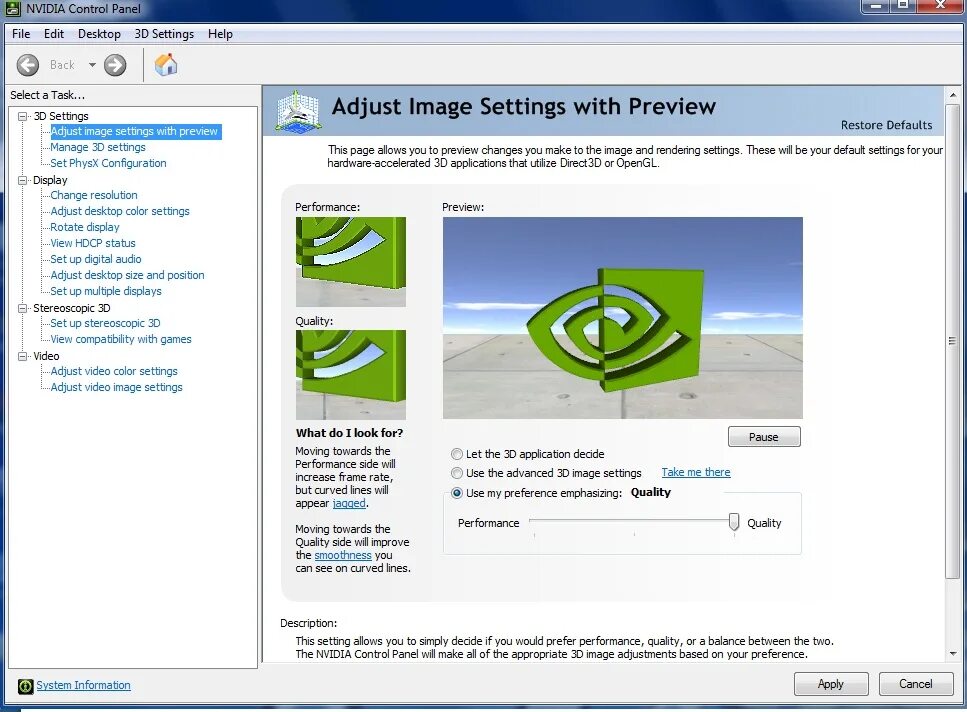The height and width of the screenshot is (712, 967).
Task: Open View compatibility with games
Action: [x=121, y=340]
